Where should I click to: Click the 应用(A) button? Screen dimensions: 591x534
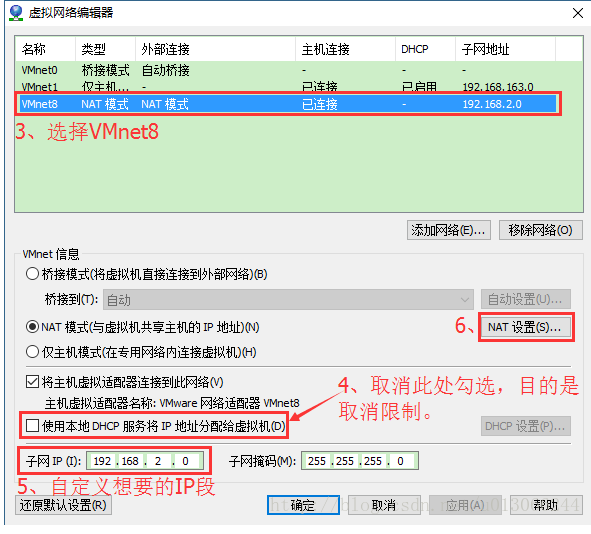pos(465,505)
